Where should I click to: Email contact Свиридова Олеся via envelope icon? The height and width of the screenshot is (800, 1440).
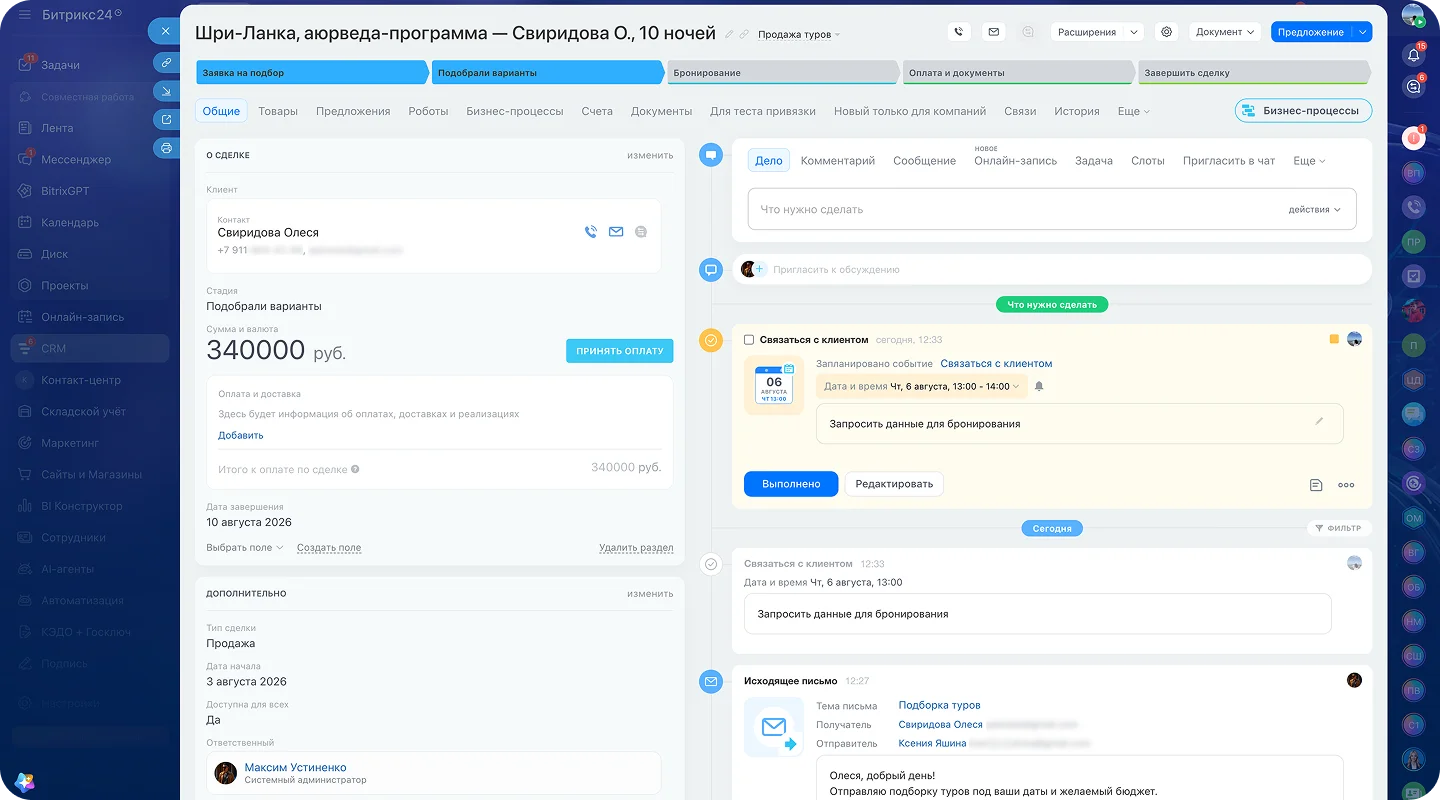coord(616,232)
